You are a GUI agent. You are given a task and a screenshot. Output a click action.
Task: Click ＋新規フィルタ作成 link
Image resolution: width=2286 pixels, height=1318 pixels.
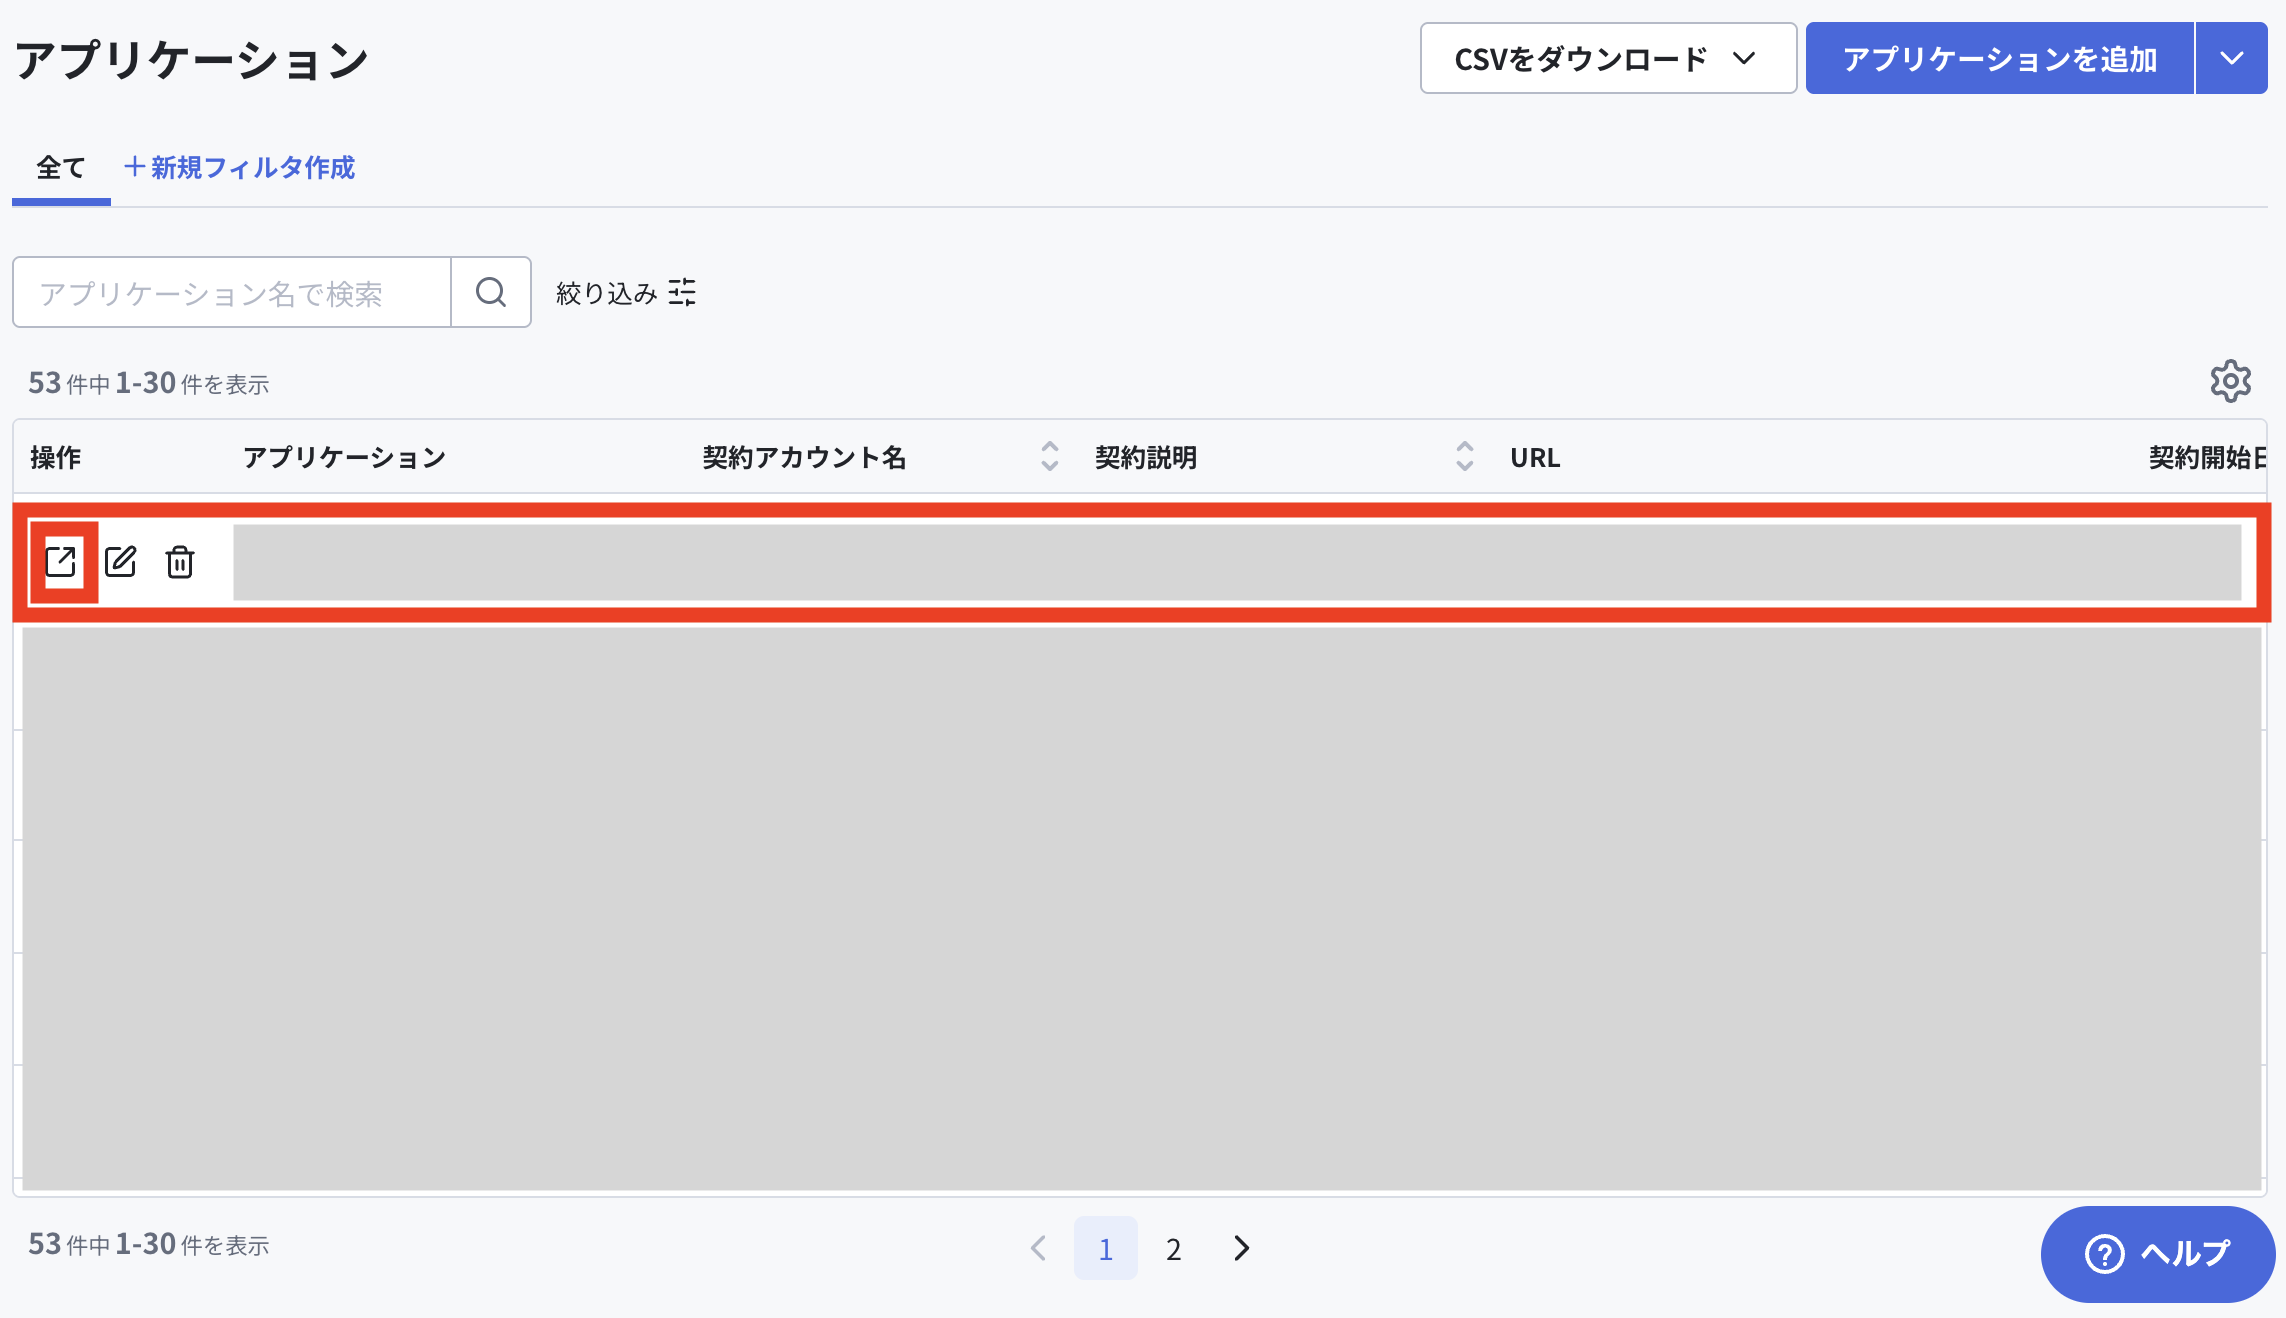click(239, 168)
